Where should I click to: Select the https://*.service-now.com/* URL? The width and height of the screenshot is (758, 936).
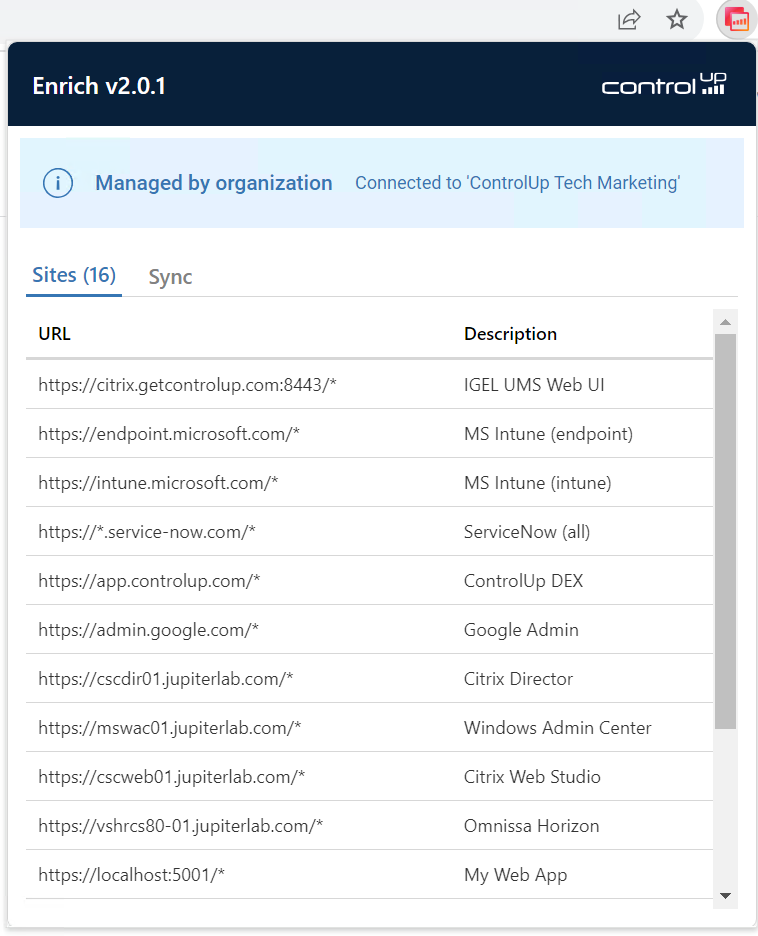pos(147,532)
